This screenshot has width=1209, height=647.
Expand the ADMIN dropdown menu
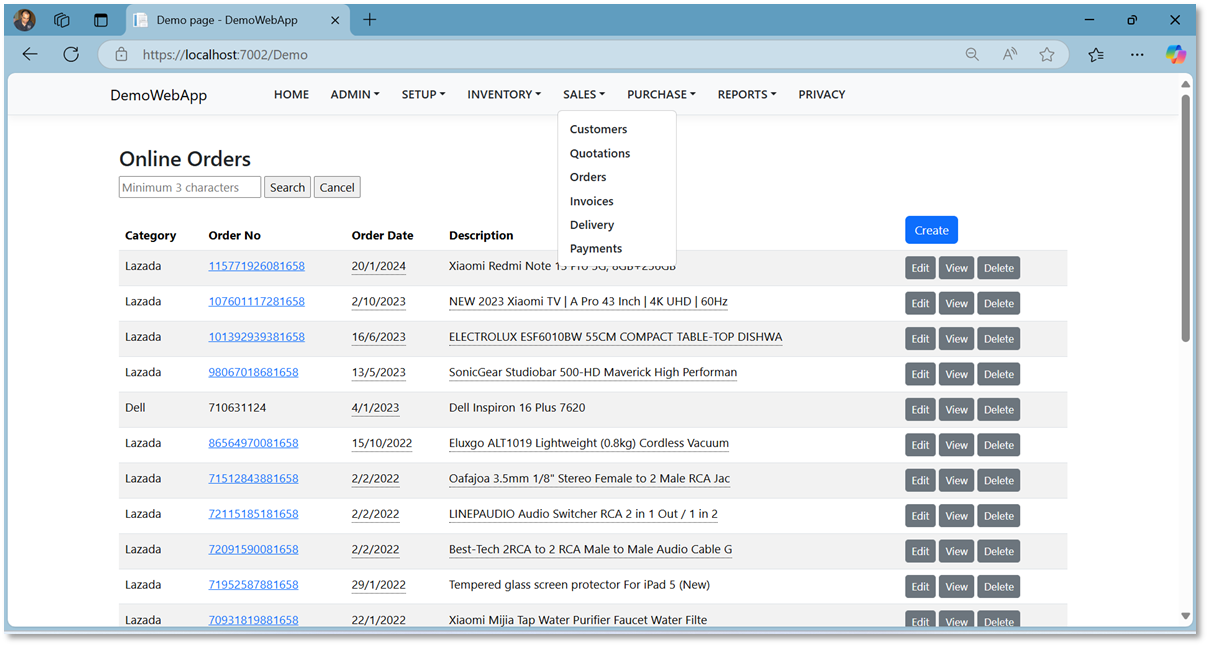pos(355,94)
